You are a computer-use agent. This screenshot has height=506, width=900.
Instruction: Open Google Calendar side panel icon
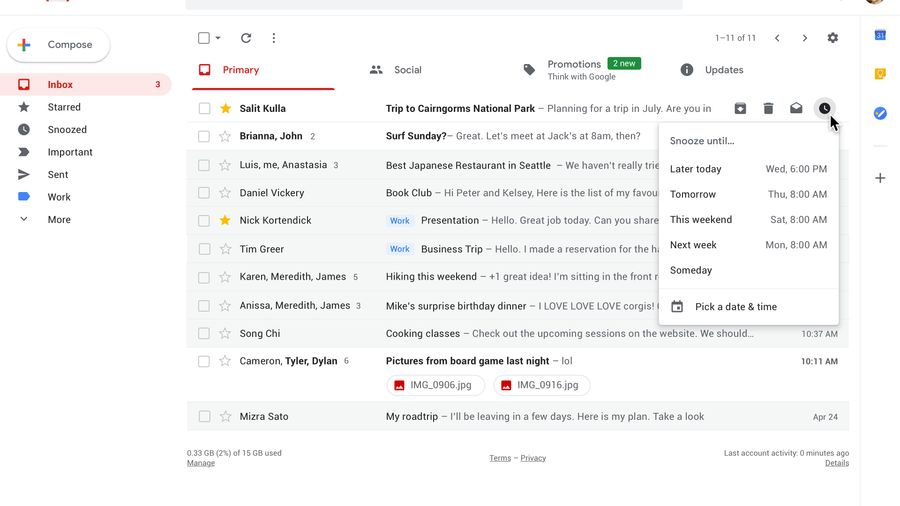pyautogui.click(x=880, y=36)
